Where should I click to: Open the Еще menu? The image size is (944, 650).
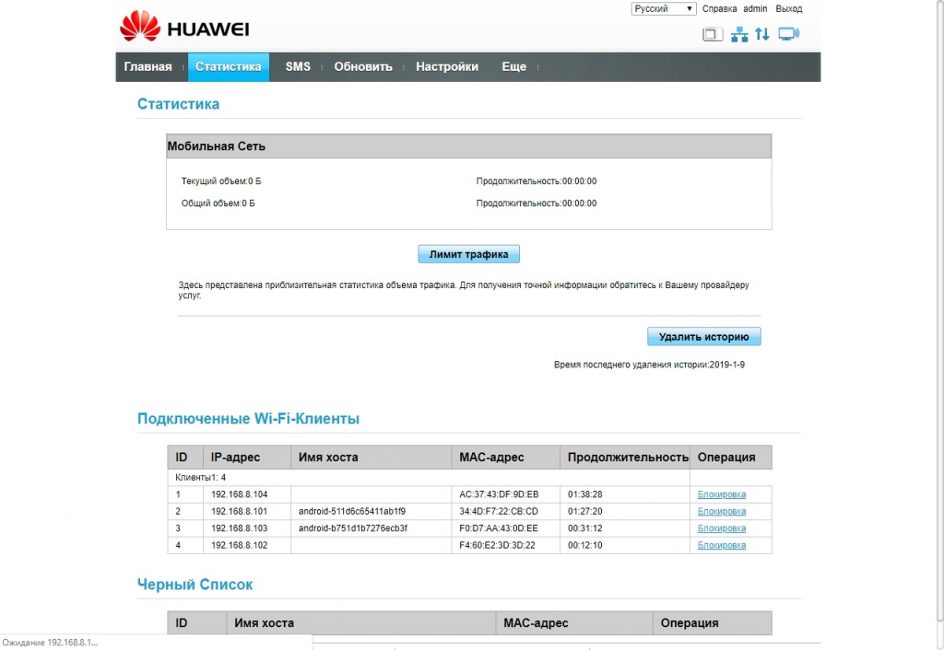pyautogui.click(x=514, y=67)
